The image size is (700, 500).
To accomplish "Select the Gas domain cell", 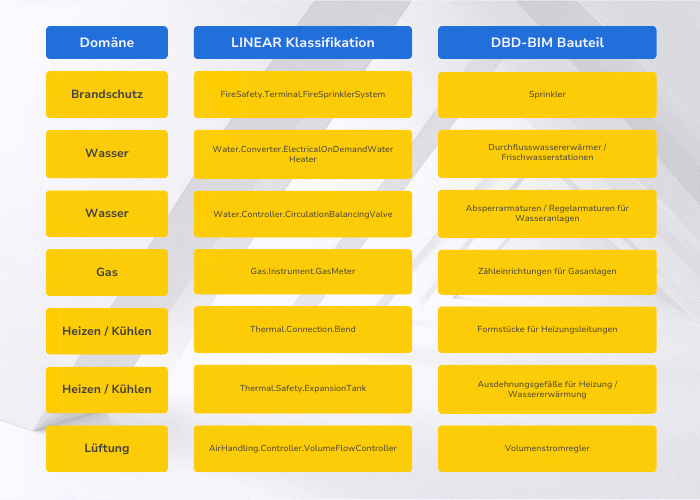I will click(107, 272).
